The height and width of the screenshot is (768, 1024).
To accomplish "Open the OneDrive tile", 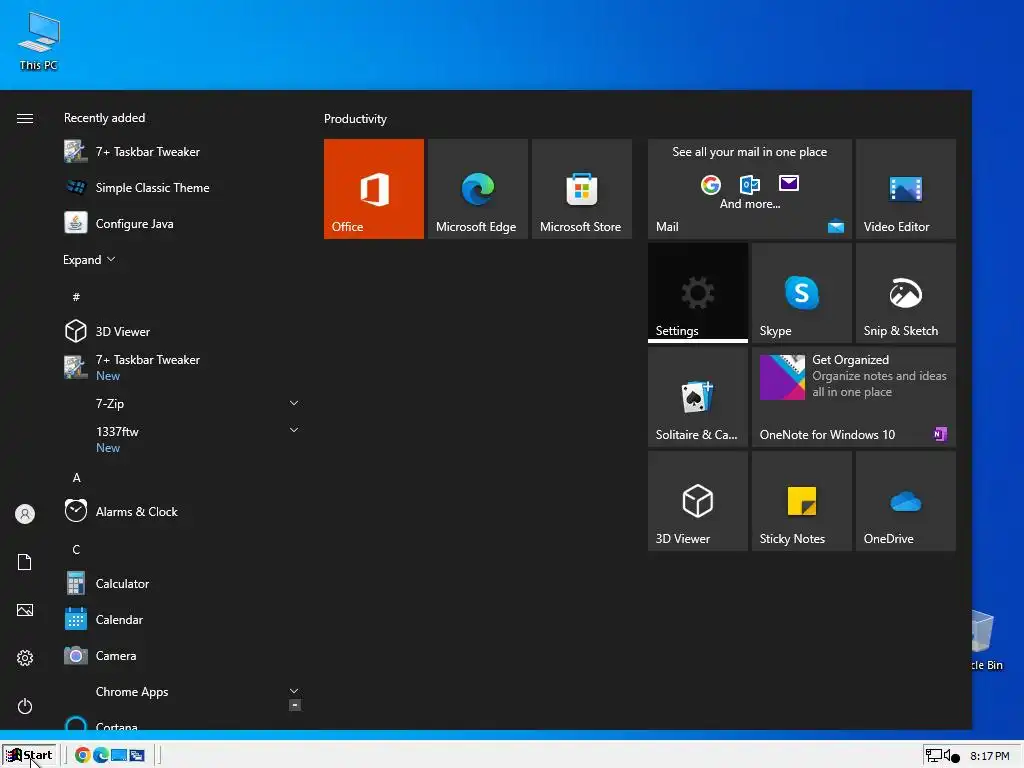I will [x=906, y=501].
